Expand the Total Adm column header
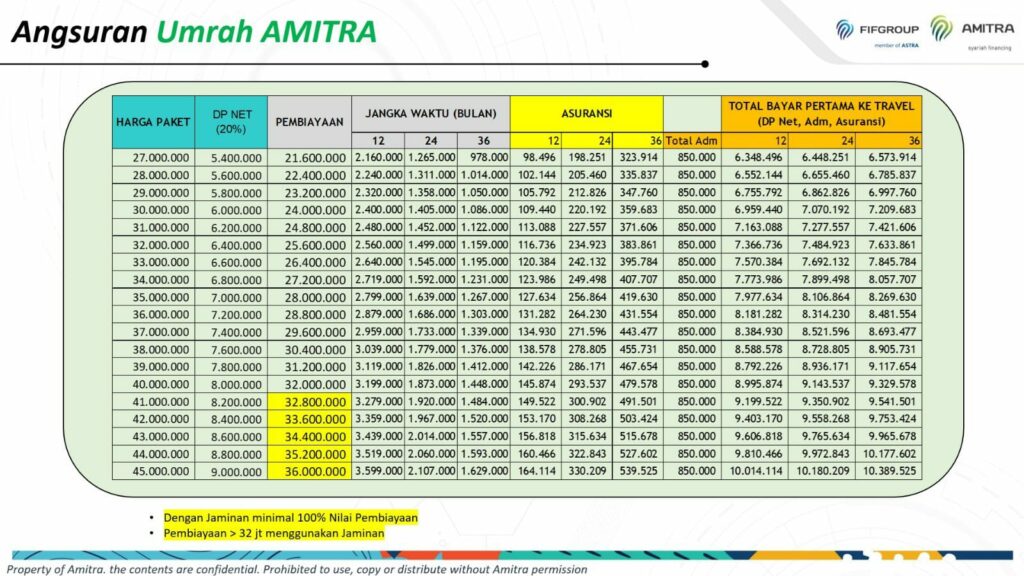 pos(692,141)
